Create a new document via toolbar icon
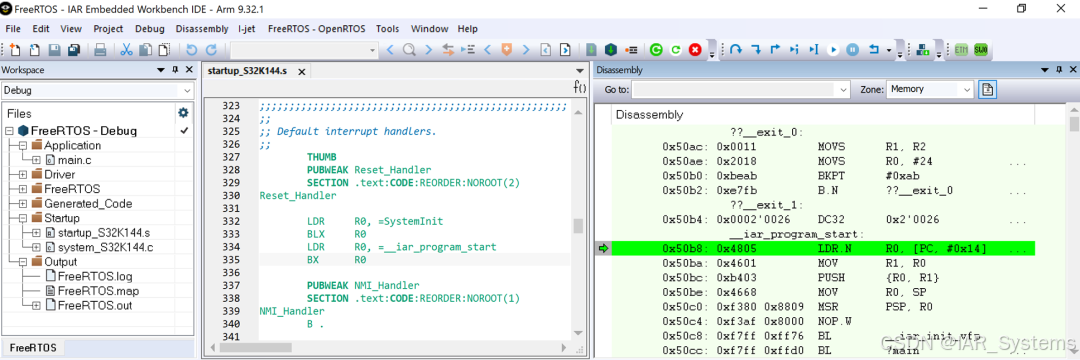1080x360 pixels. (x=15, y=50)
